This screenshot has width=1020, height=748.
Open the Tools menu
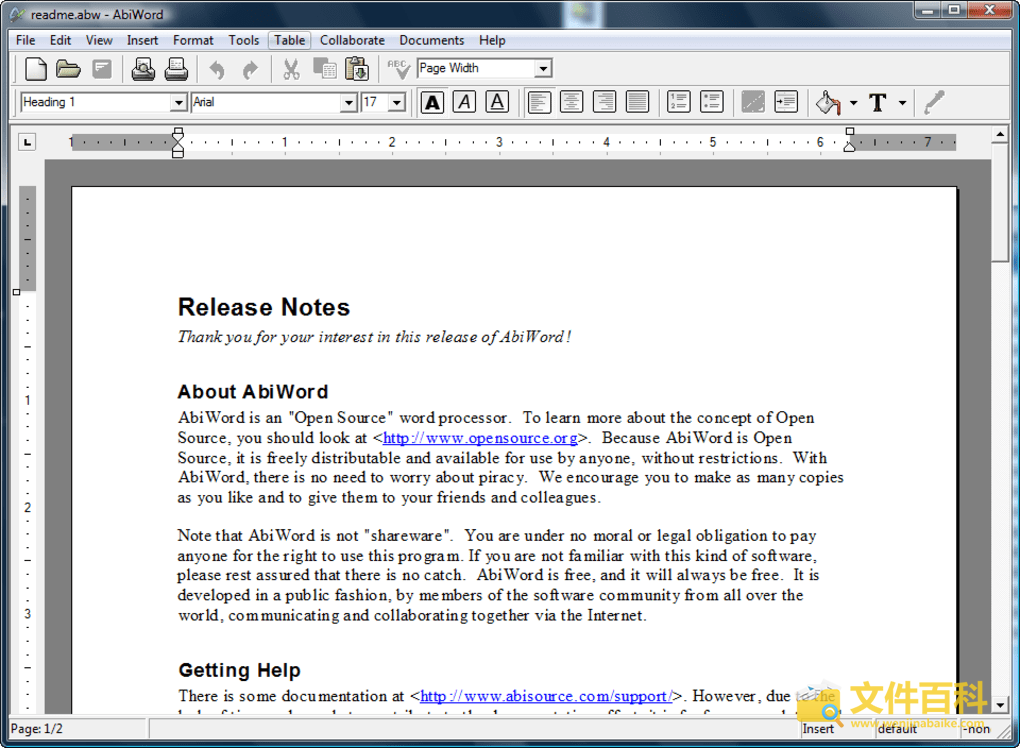point(244,40)
